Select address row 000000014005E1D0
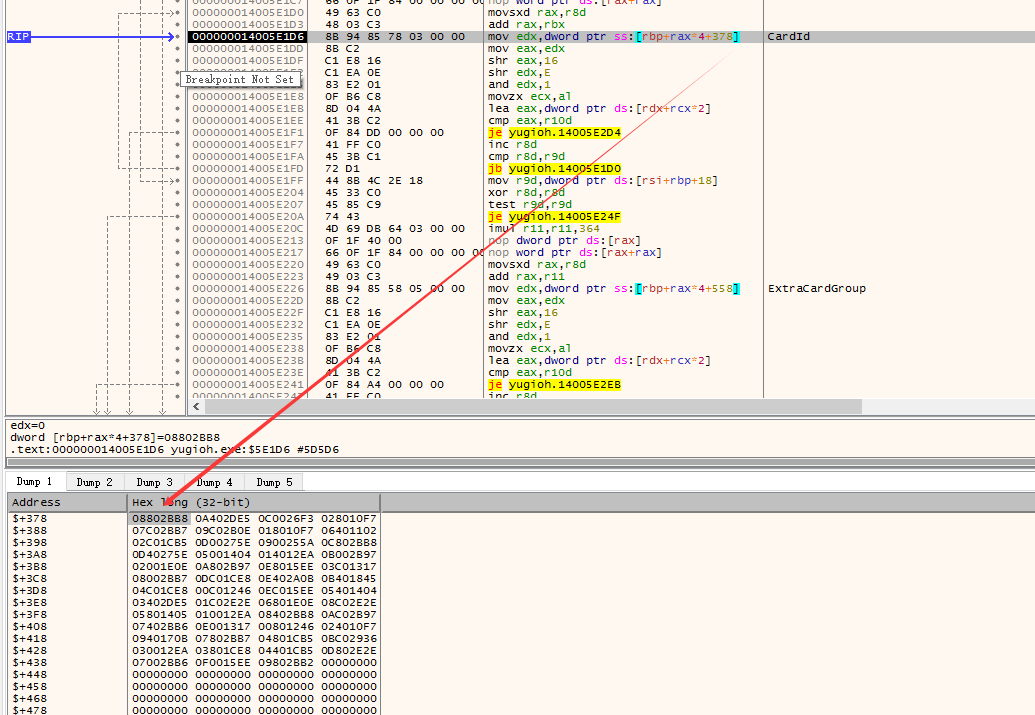 pyautogui.click(x=248, y=13)
